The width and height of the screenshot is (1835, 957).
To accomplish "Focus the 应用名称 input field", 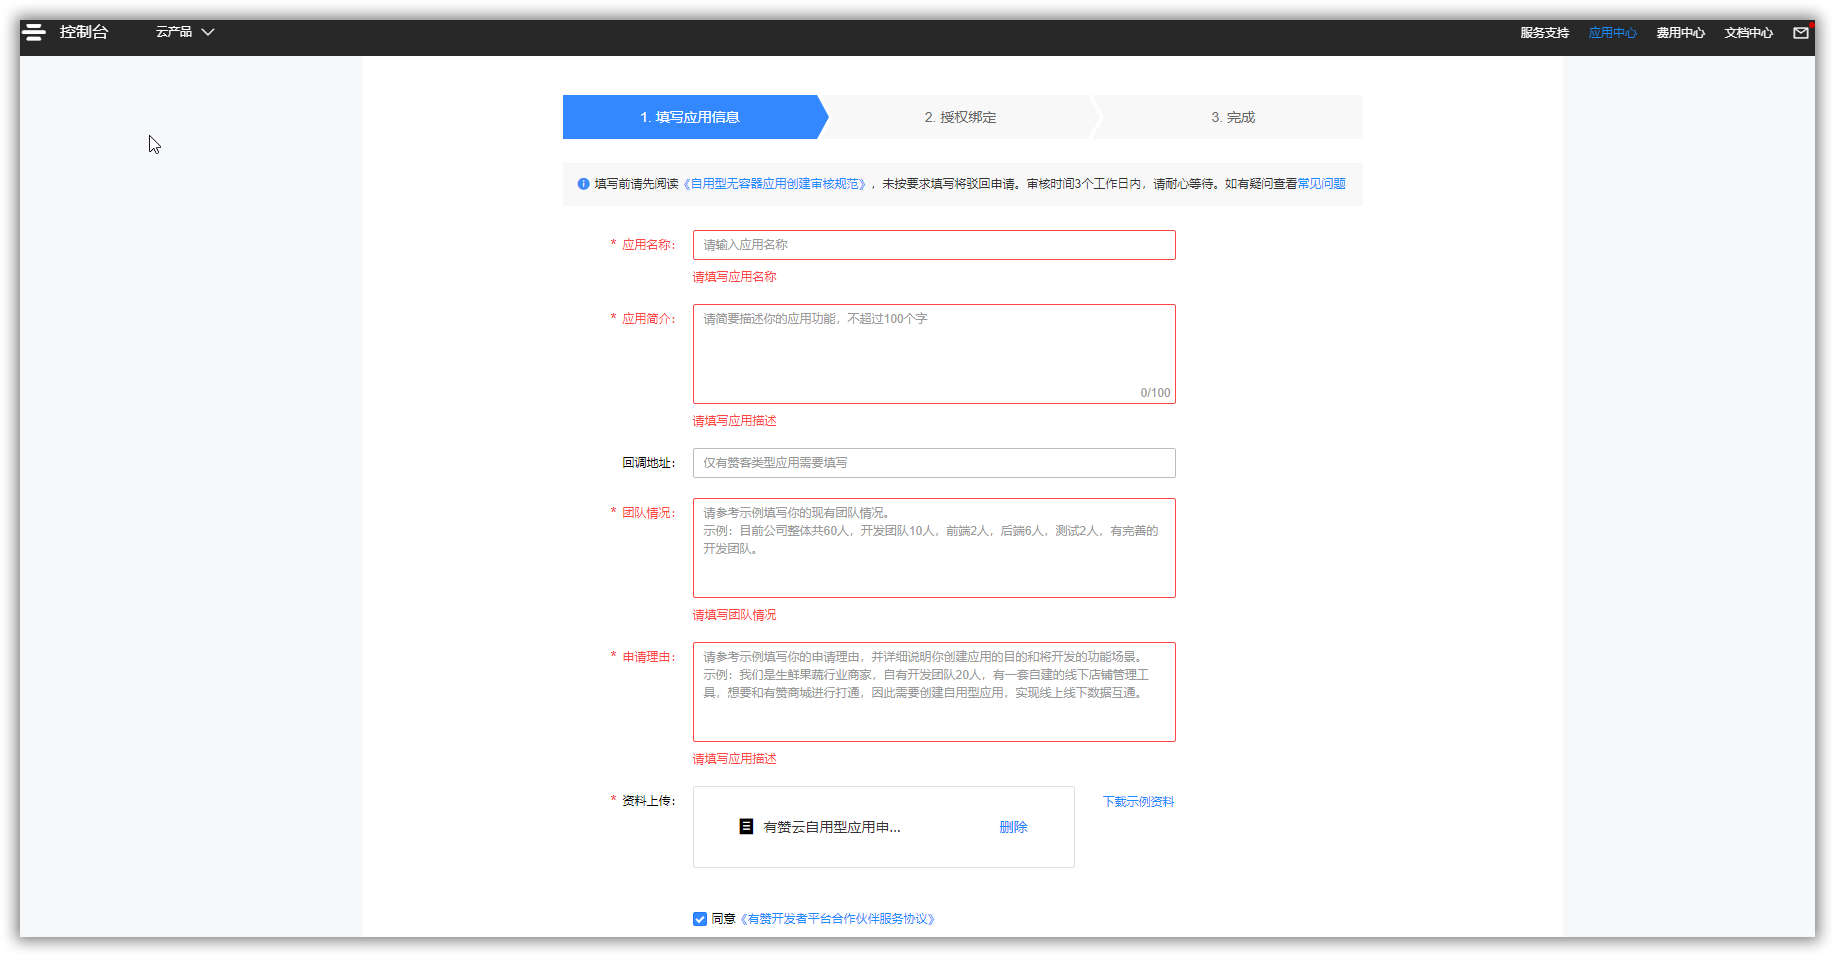I will 934,245.
